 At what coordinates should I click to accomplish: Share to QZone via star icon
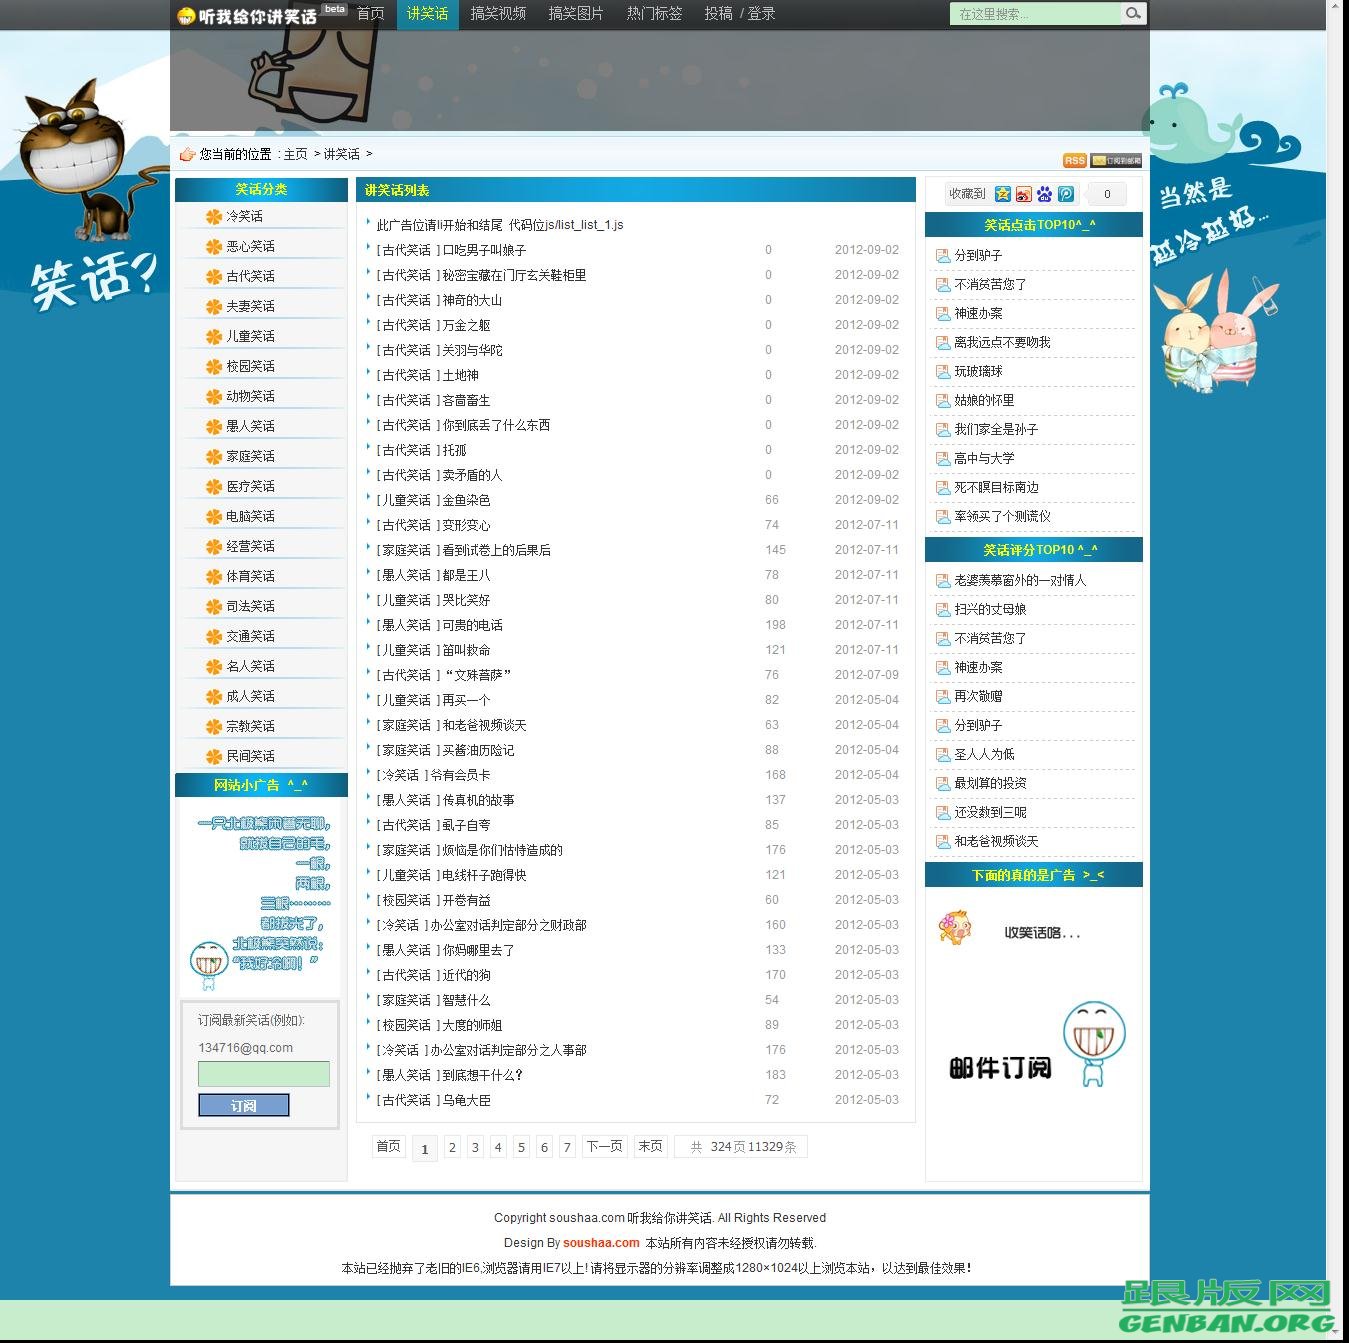tap(1003, 194)
